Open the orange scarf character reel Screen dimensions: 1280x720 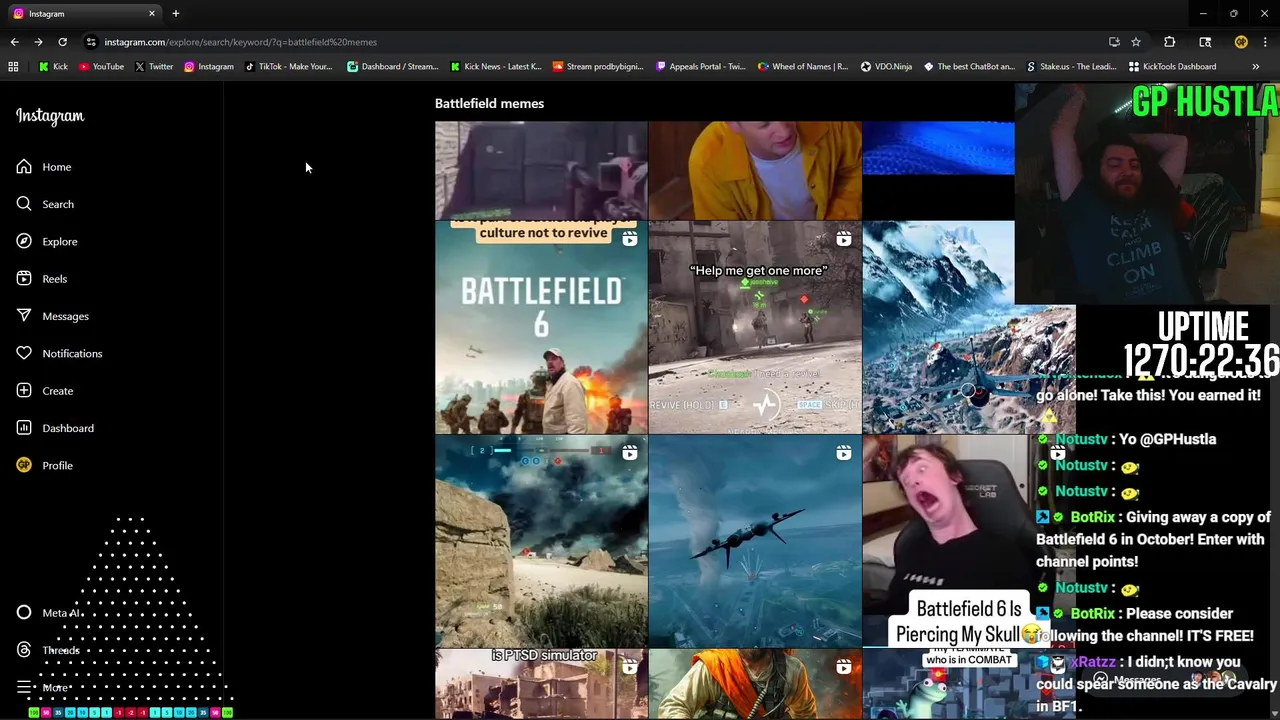(755, 684)
